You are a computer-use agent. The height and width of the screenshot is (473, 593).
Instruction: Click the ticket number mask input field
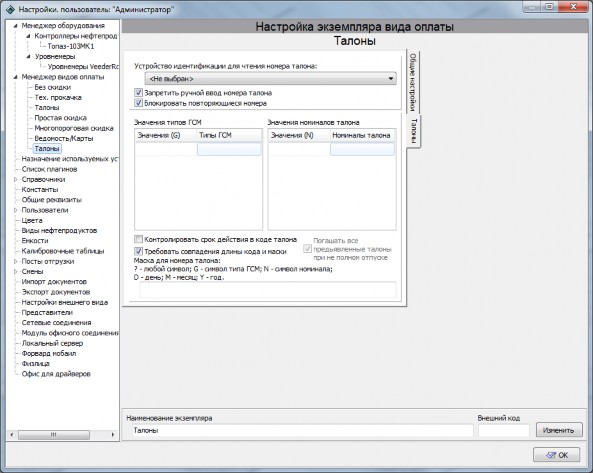pyautogui.click(x=268, y=290)
